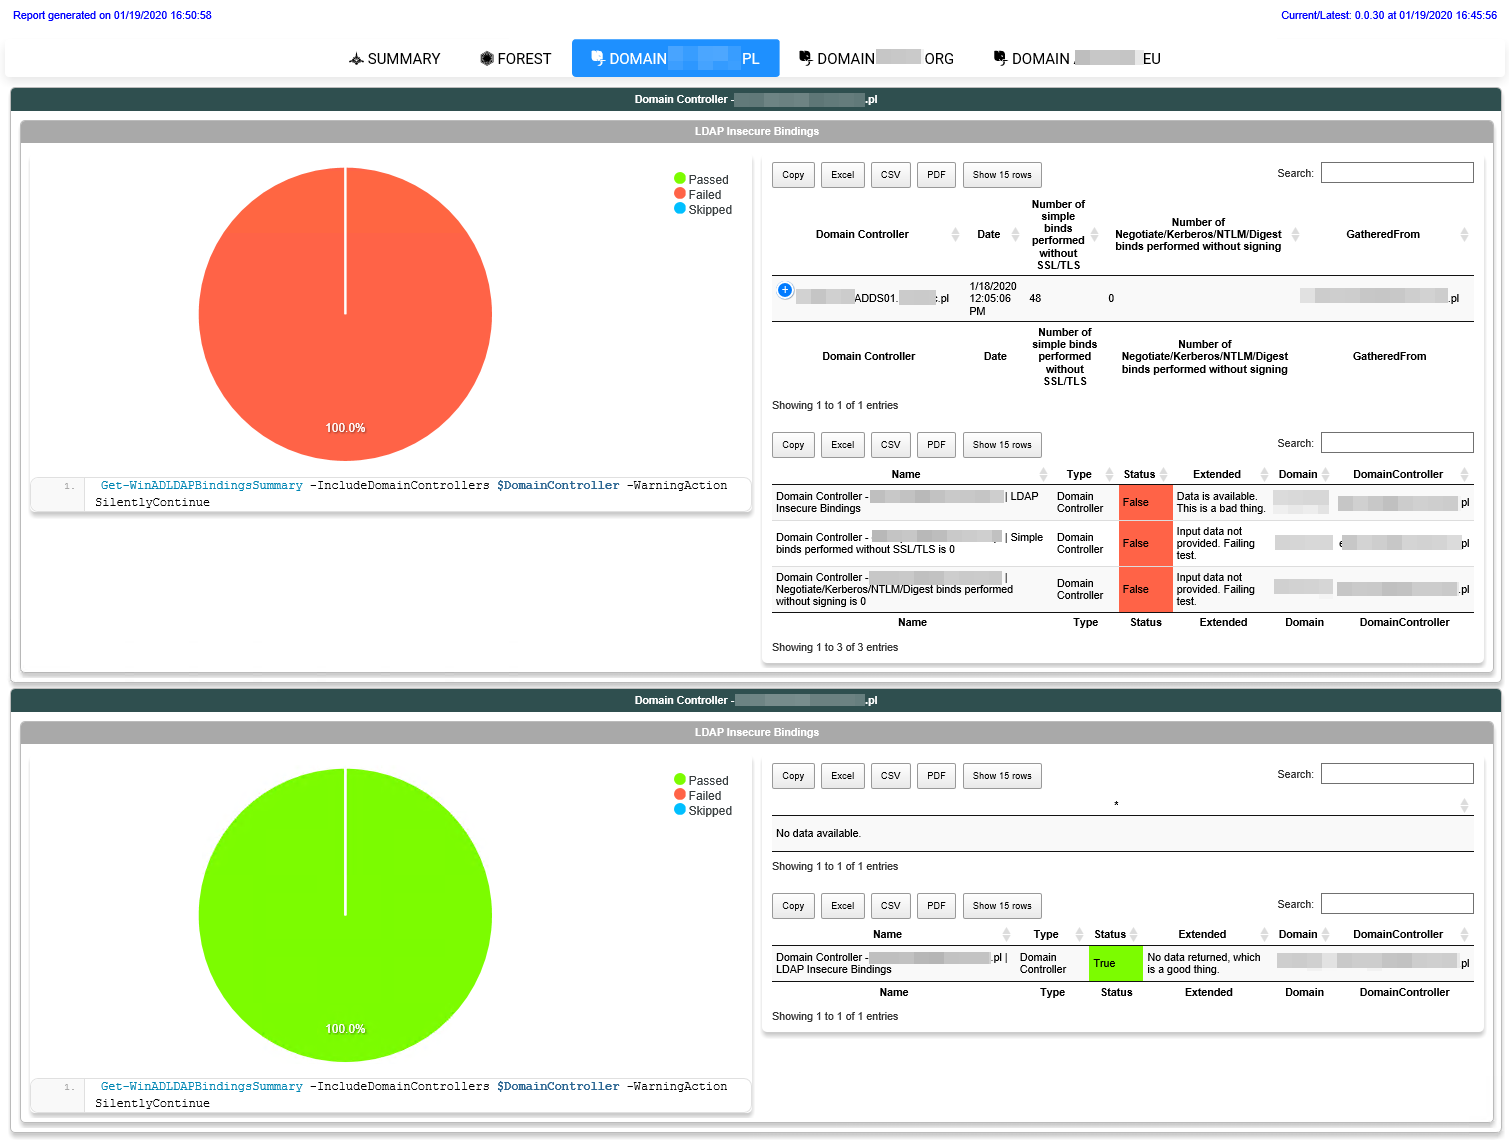Screen dimensions: 1509x1144
Task: Expand the first ADDS01 row with the plus icon
Action: click(x=784, y=290)
